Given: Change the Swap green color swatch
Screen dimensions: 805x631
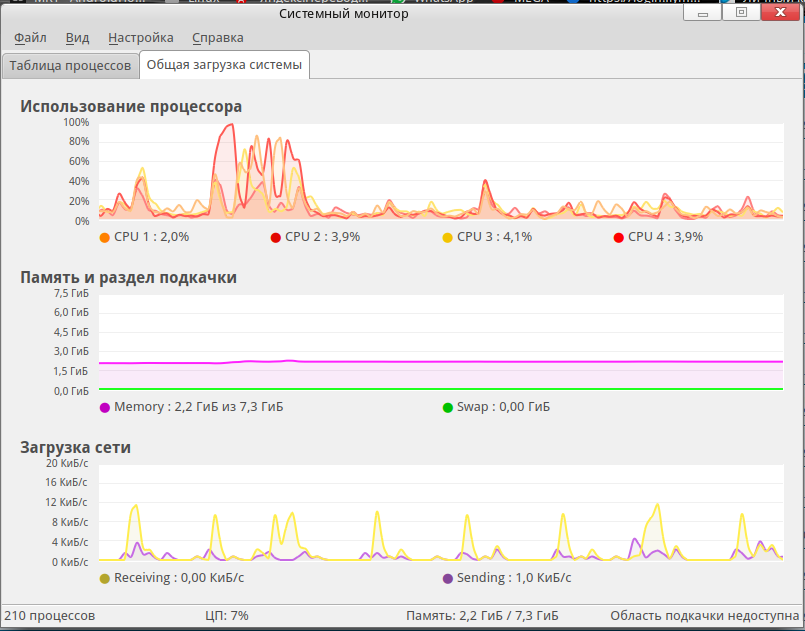Looking at the screenshot, I should (447, 408).
